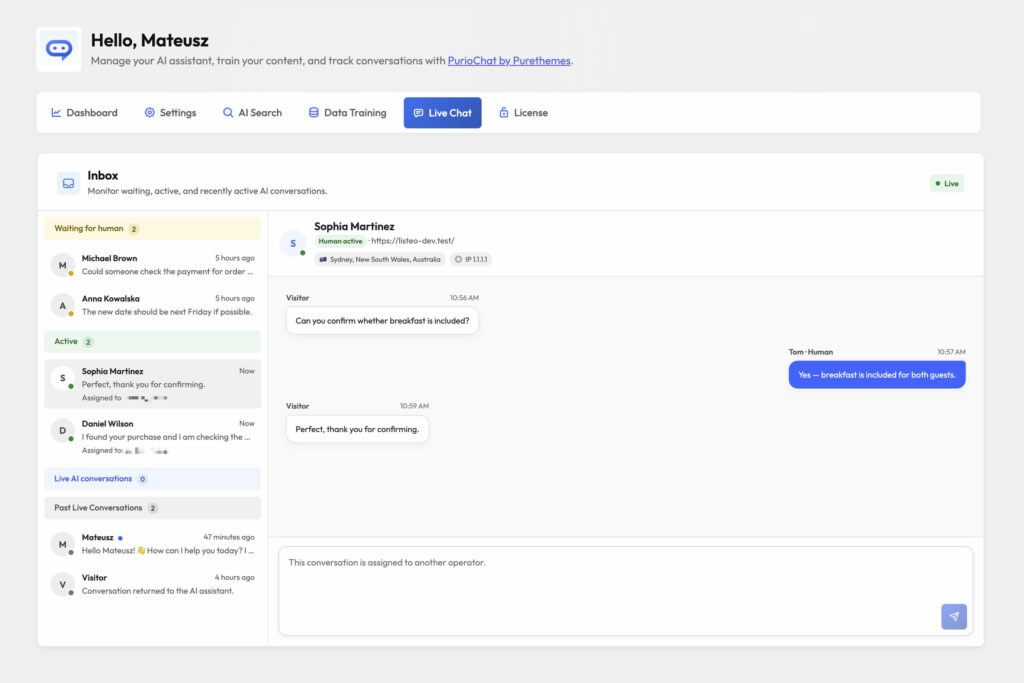
Task: Click the green Live status badge
Action: pyautogui.click(x=946, y=183)
